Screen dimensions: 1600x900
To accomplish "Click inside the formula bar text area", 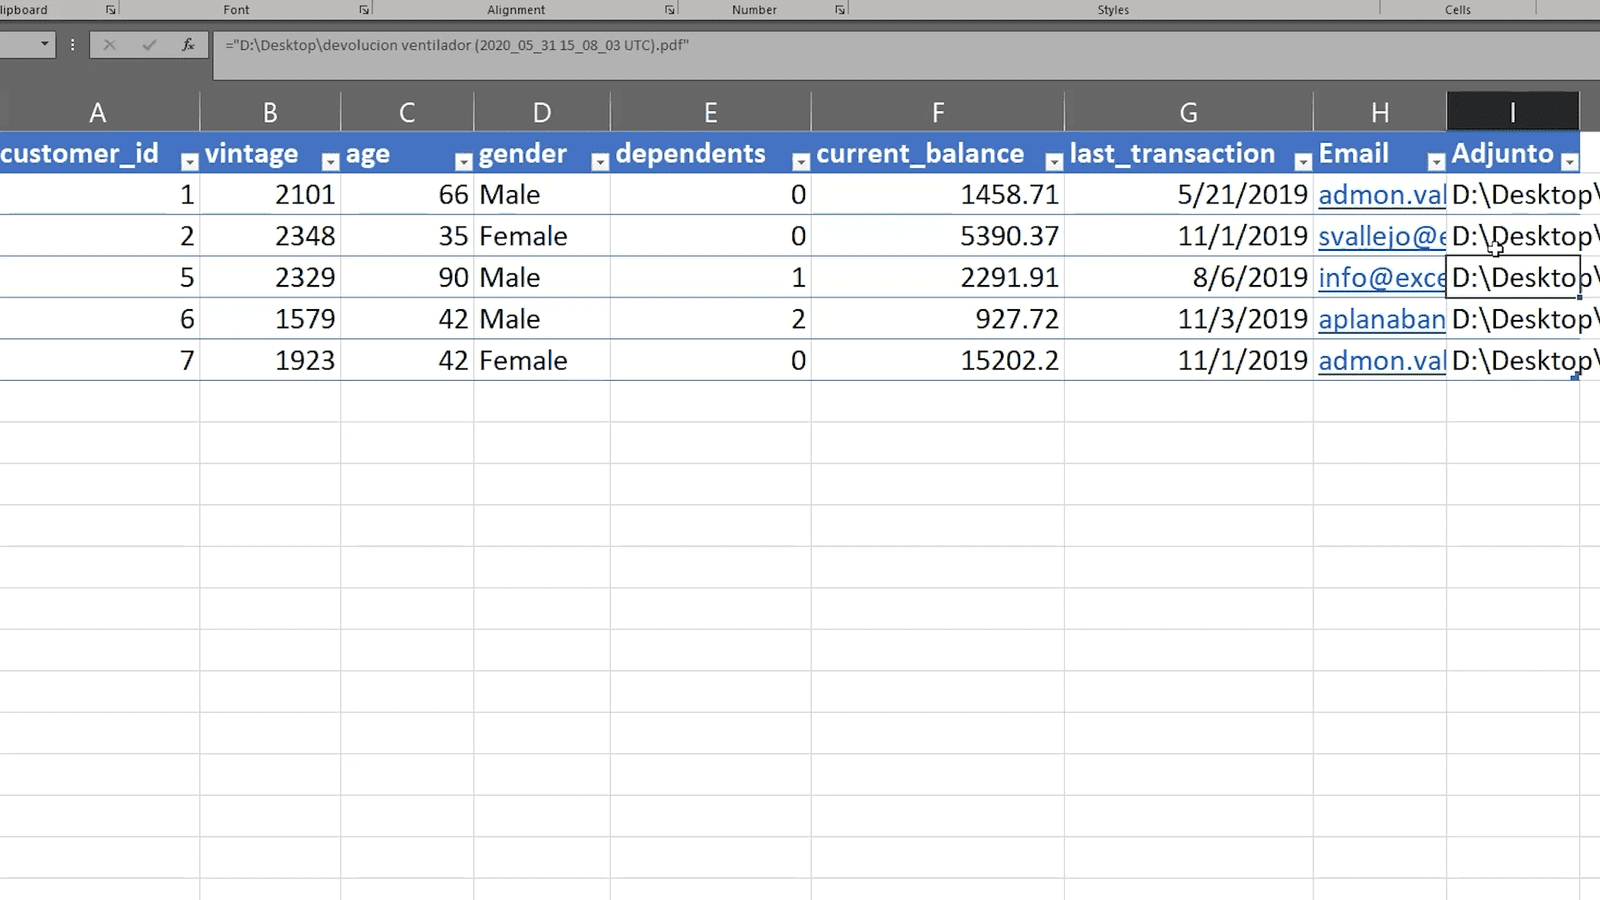I will (600, 44).
